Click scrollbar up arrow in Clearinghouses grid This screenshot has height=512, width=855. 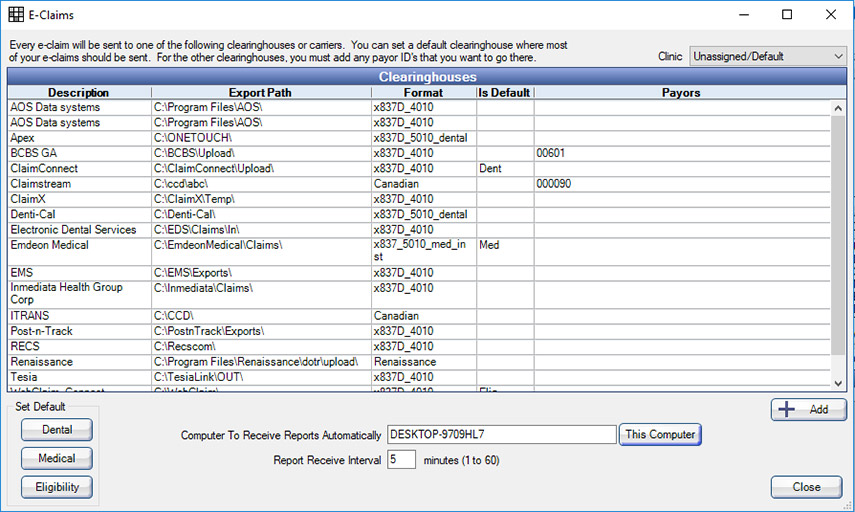click(838, 108)
